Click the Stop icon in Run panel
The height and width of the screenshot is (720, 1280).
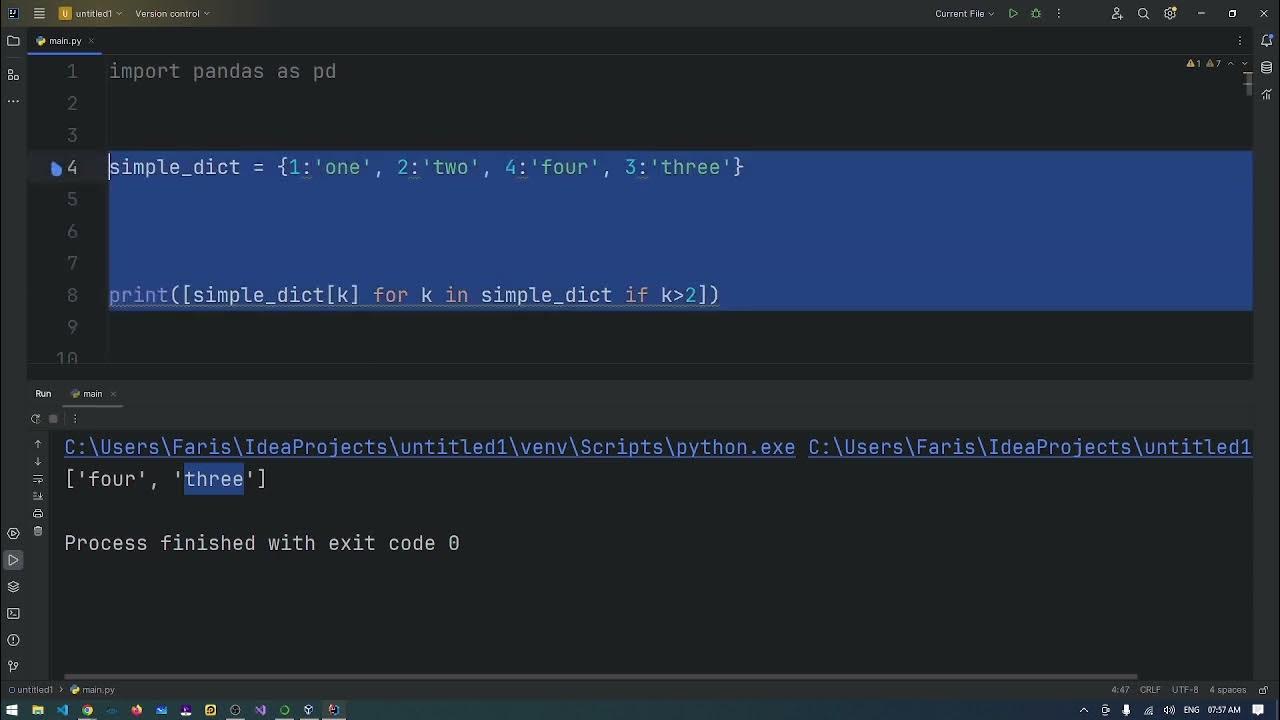54,419
